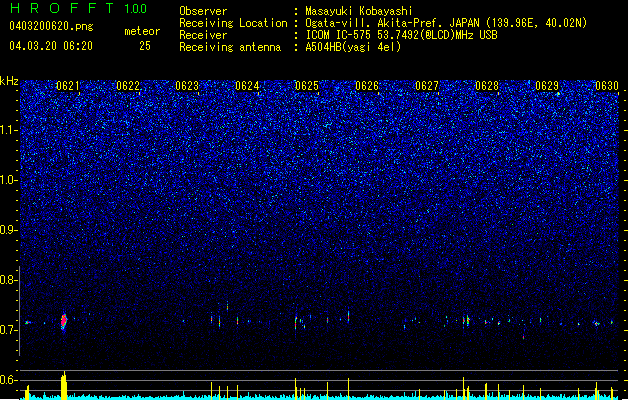The width and height of the screenshot is (629, 400).
Task: Click the HROFFT program title text
Action: [x=63, y=8]
